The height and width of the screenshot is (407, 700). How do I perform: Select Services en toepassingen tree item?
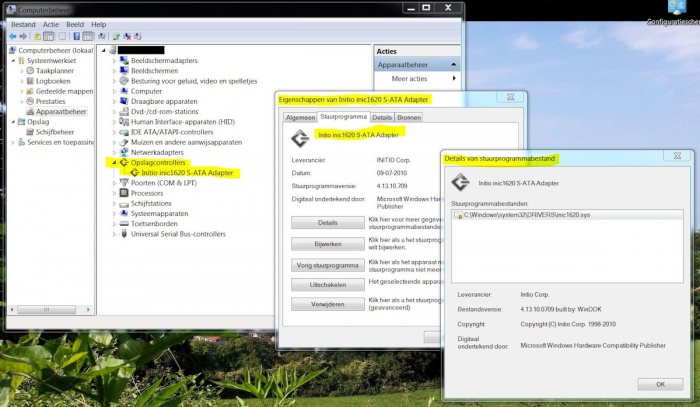pyautogui.click(x=61, y=142)
